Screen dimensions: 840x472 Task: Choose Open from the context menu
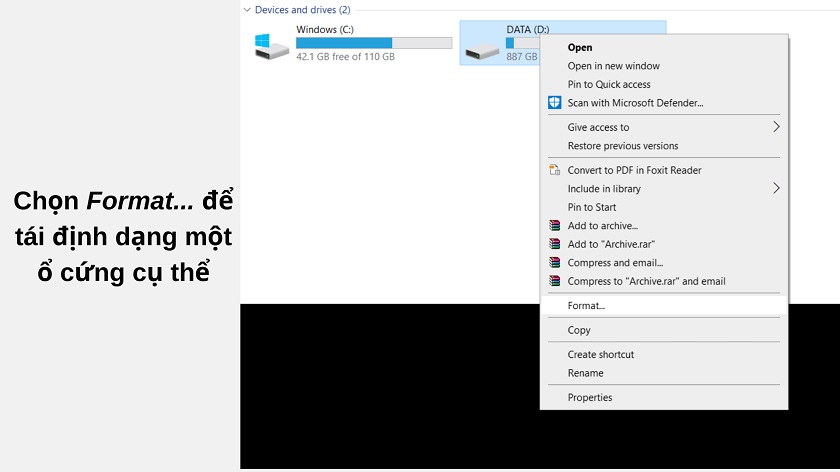[664, 47]
